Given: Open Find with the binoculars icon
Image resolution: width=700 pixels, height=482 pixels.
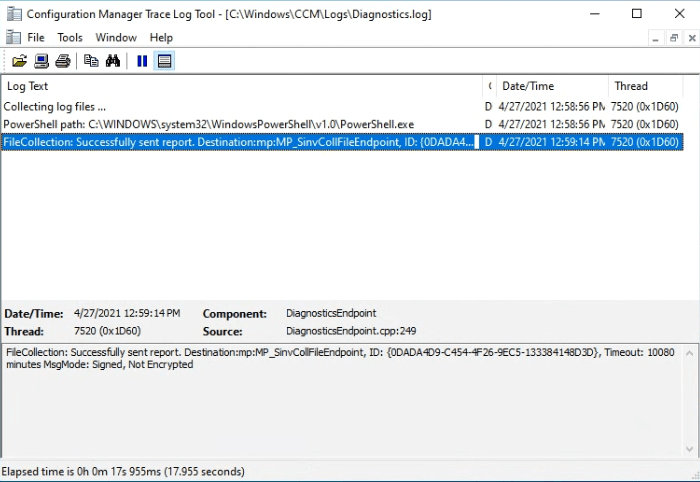Looking at the screenshot, I should coord(113,61).
